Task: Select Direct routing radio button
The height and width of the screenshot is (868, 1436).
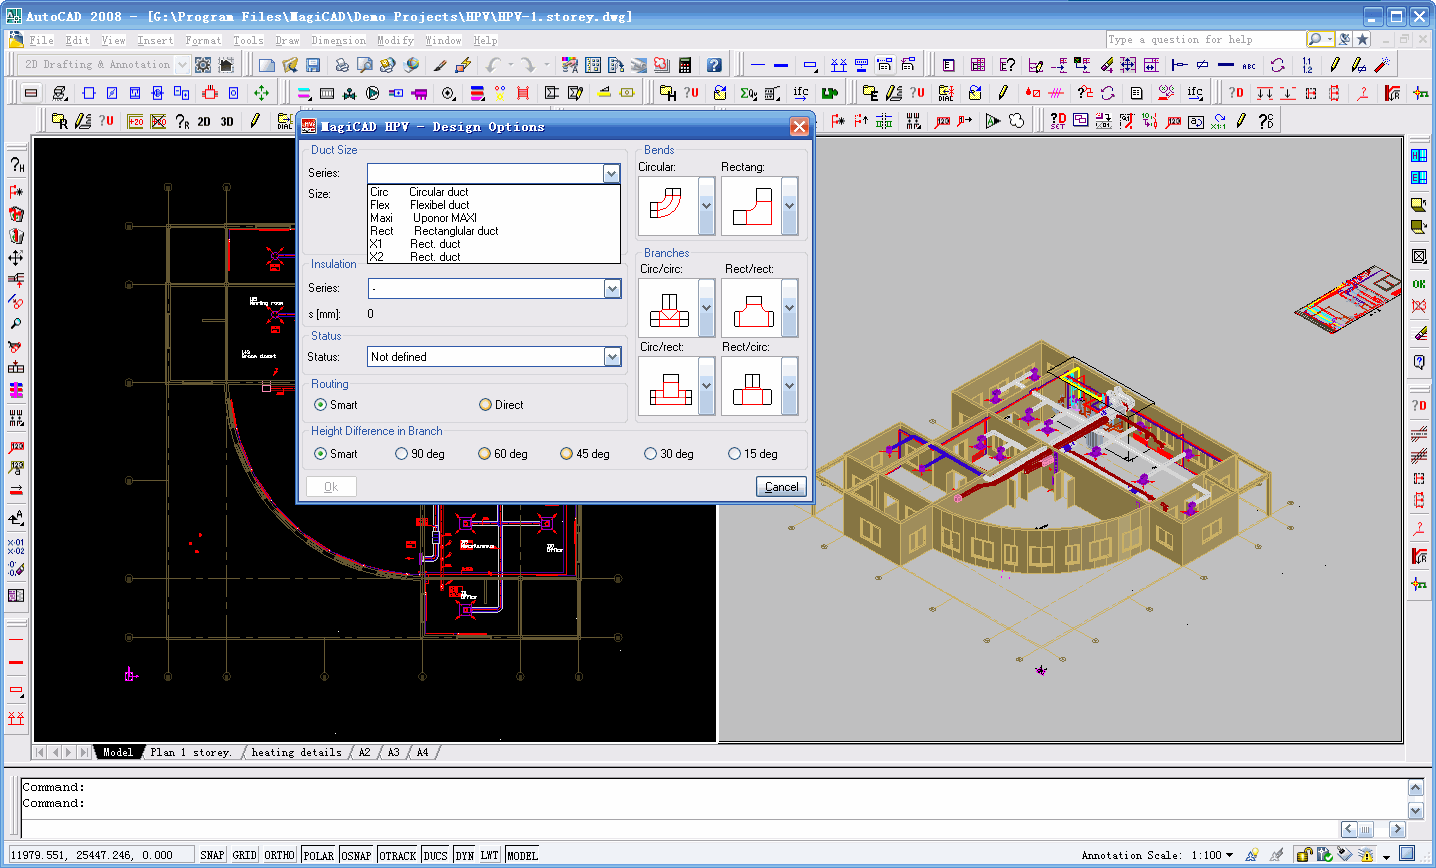Action: tap(485, 405)
